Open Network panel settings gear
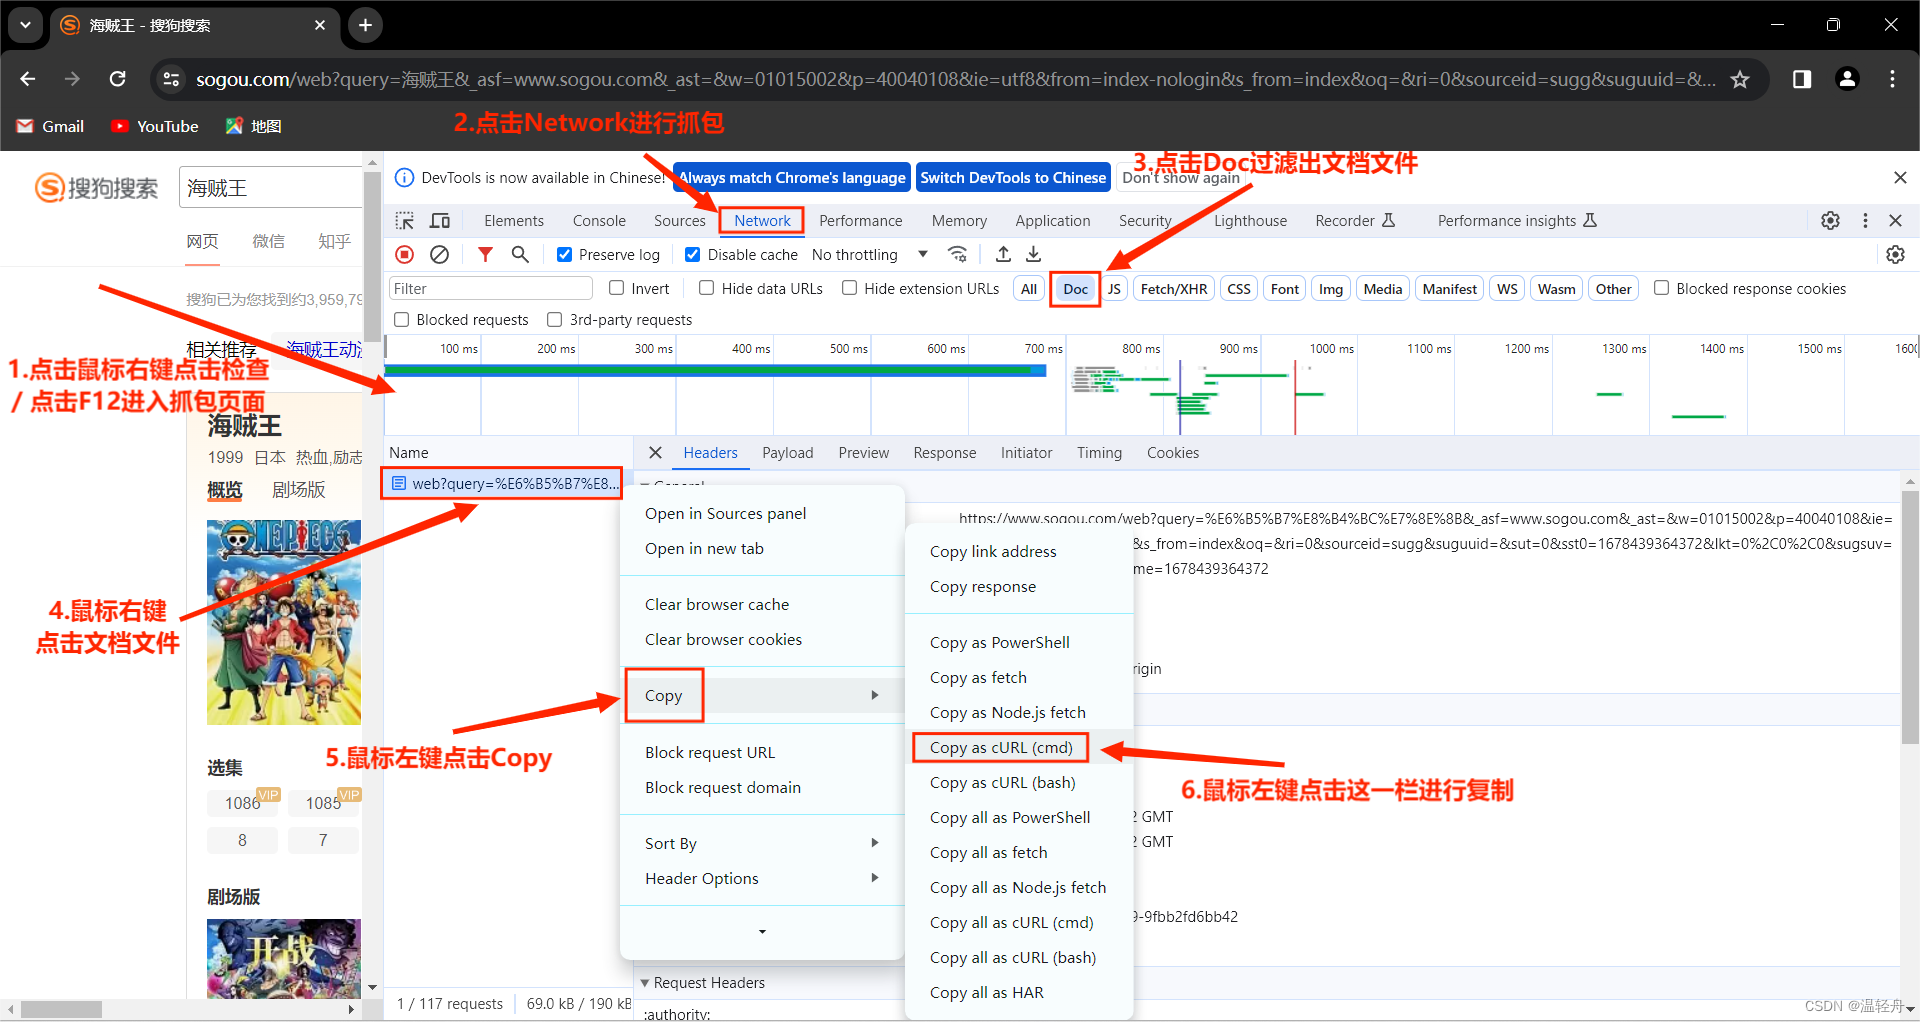The height and width of the screenshot is (1022, 1920). pyautogui.click(x=1895, y=255)
